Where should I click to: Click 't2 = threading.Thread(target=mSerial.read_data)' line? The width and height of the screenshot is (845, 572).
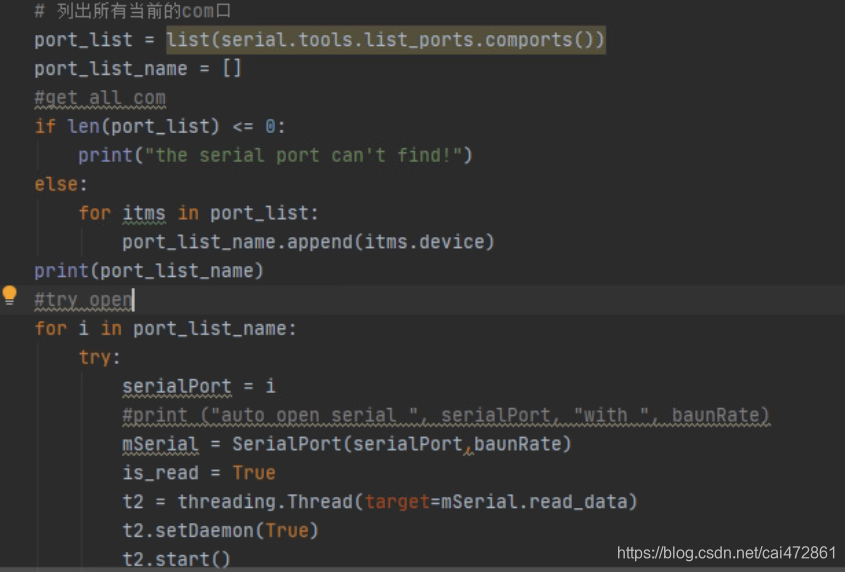click(379, 502)
